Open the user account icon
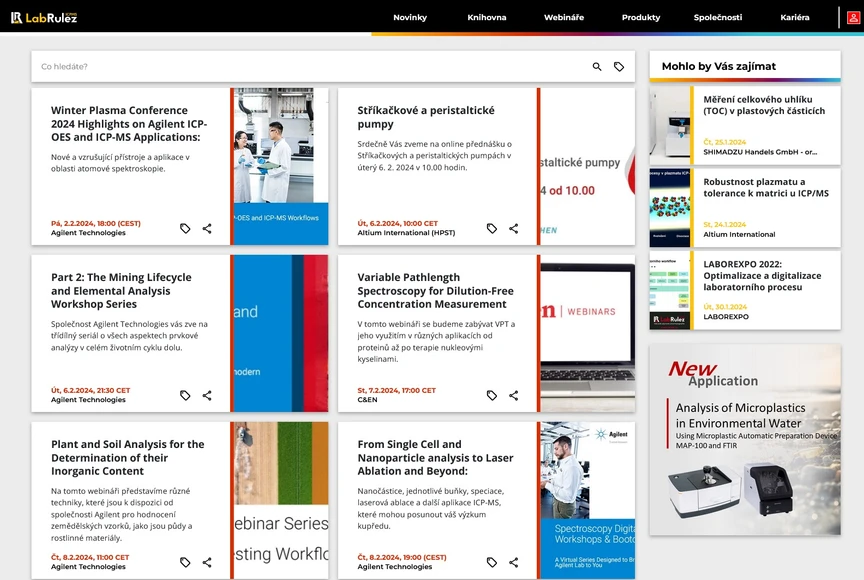 (853, 18)
